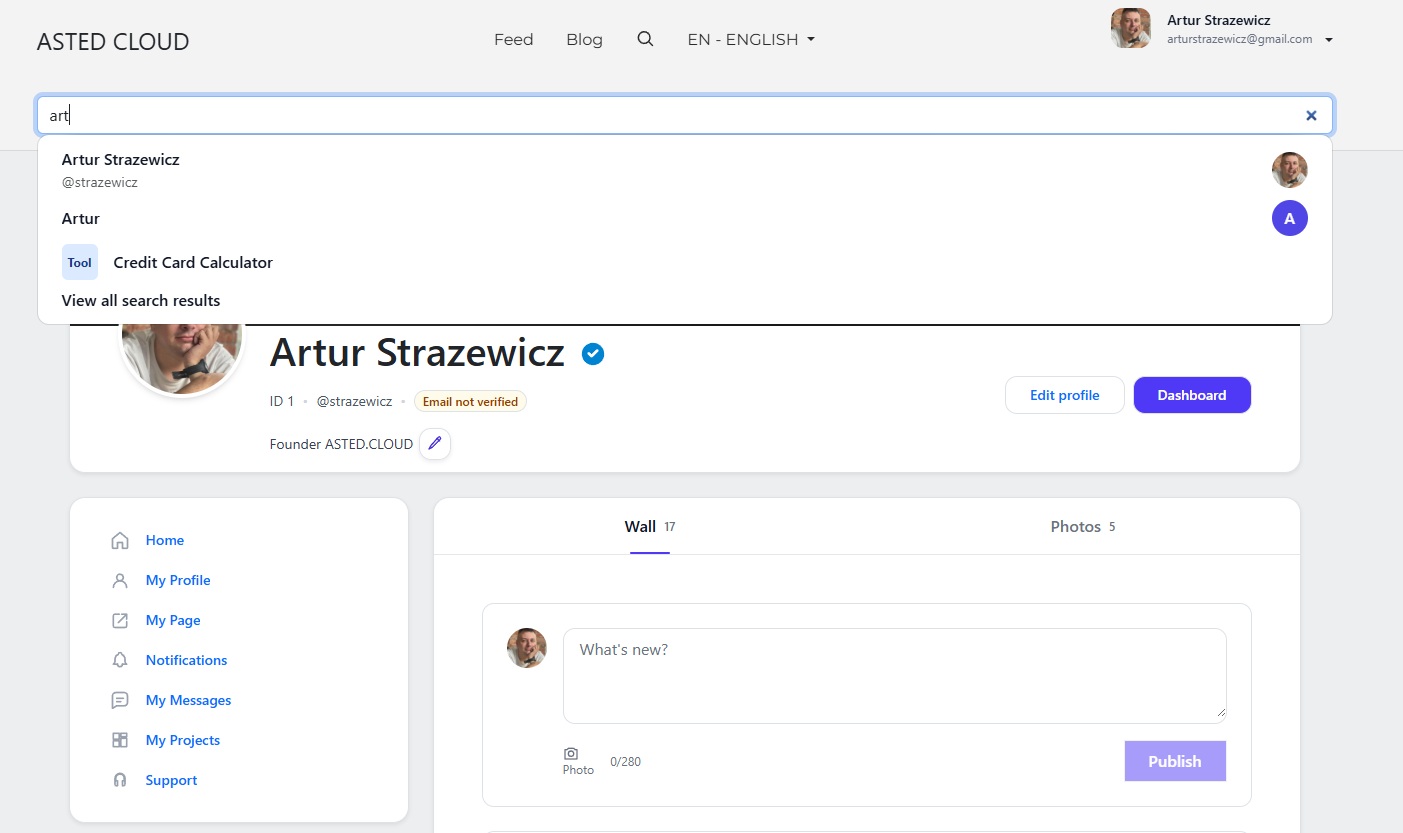Go to Notifications in the sidebar
1403x833 pixels.
pos(186,660)
